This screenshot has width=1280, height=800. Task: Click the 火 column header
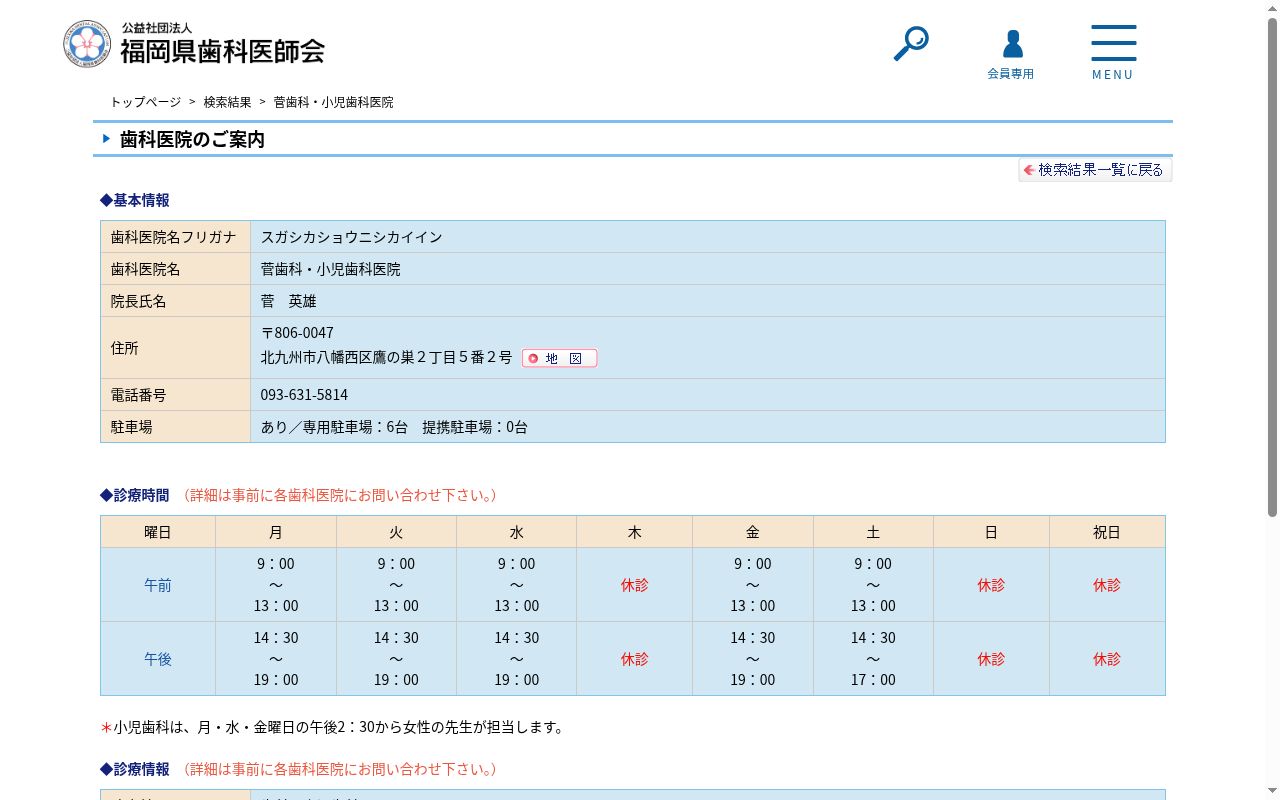coord(396,532)
